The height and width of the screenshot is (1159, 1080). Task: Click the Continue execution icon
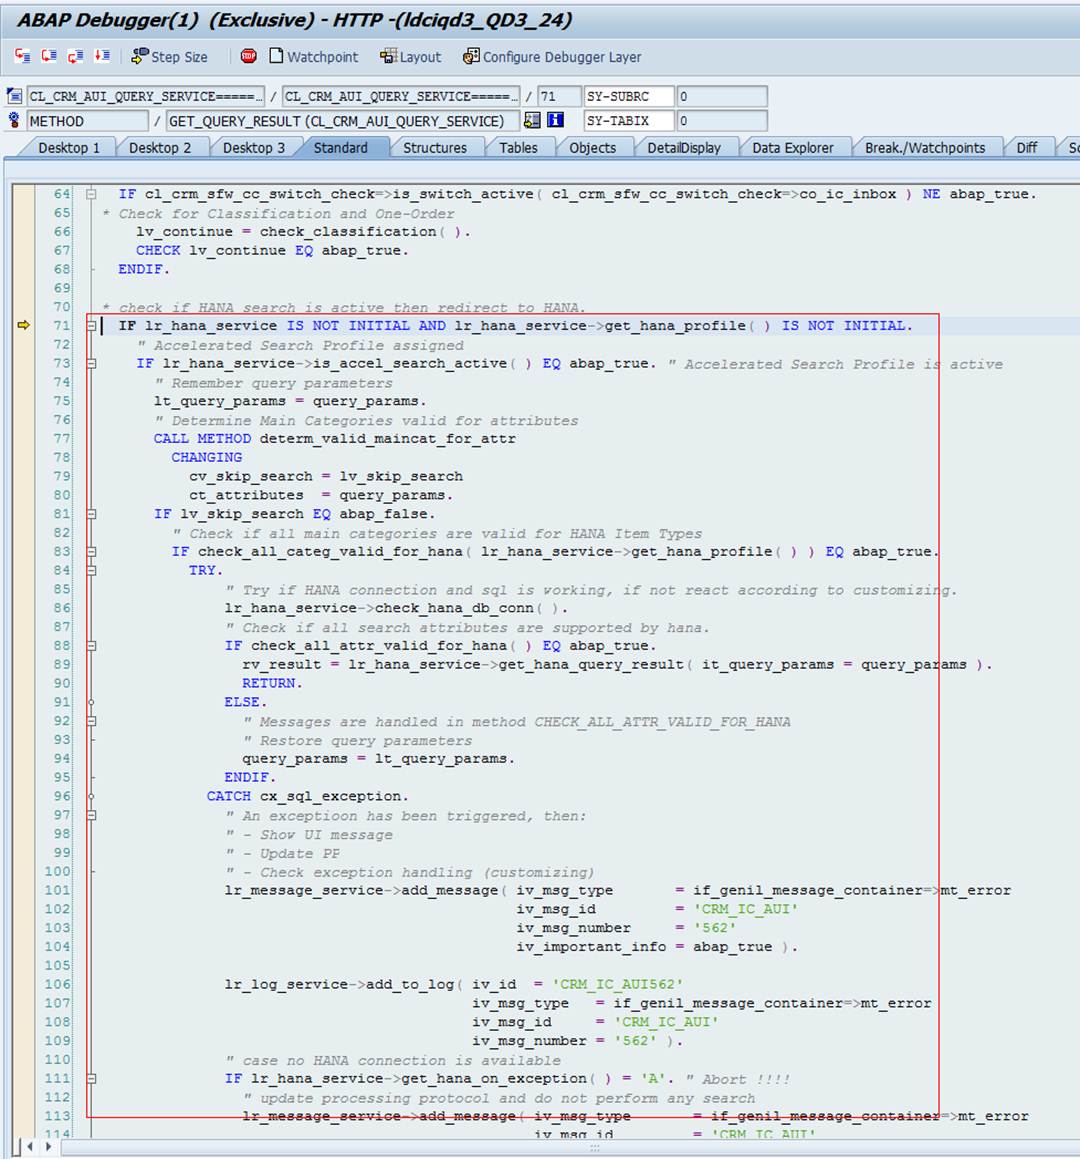[x=101, y=56]
